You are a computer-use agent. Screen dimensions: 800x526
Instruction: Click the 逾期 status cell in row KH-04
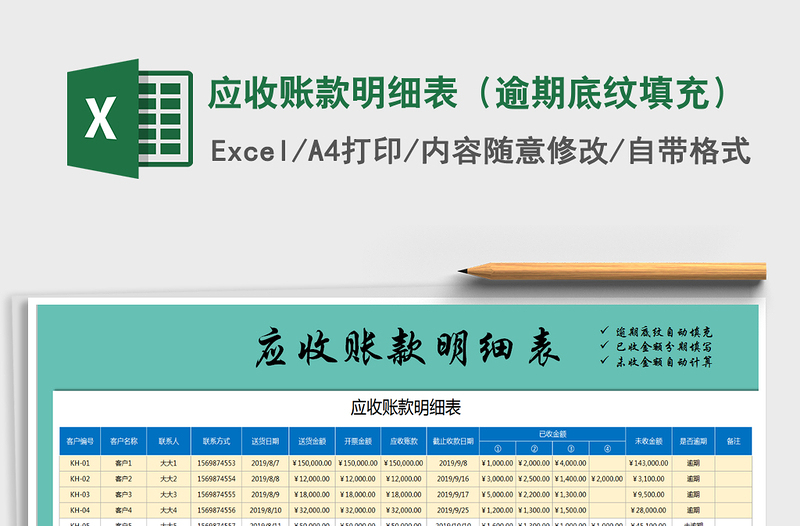[693, 510]
